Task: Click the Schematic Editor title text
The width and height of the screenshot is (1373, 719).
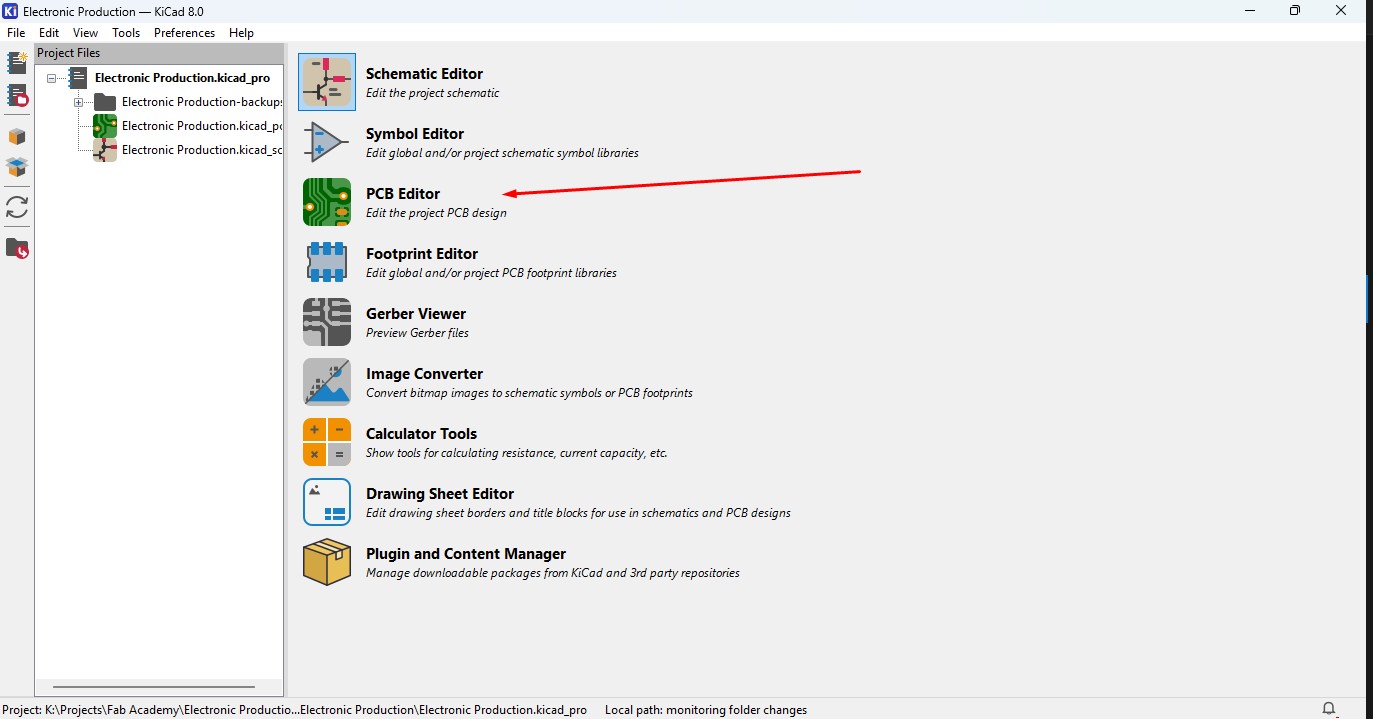Action: point(424,74)
